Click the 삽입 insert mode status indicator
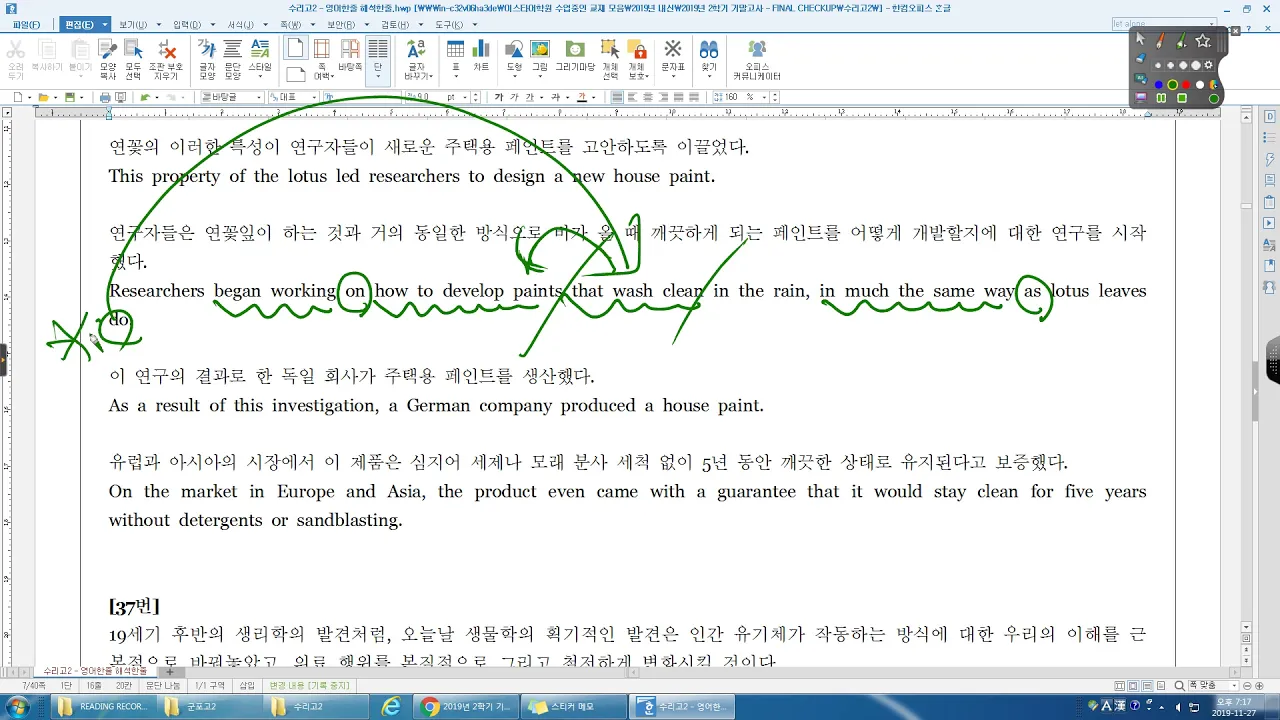Viewport: 1280px width, 720px height. click(x=246, y=686)
